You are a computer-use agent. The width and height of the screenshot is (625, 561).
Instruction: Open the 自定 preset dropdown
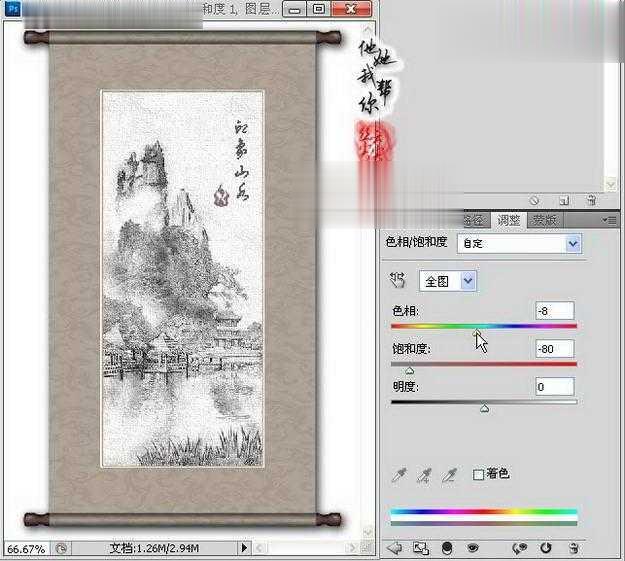click(519, 244)
